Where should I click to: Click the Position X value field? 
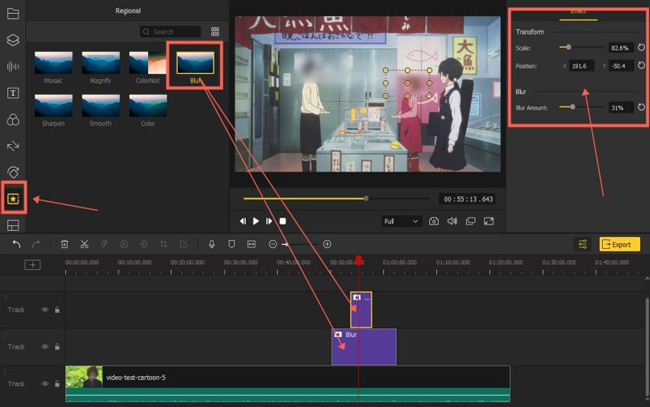pyautogui.click(x=582, y=65)
